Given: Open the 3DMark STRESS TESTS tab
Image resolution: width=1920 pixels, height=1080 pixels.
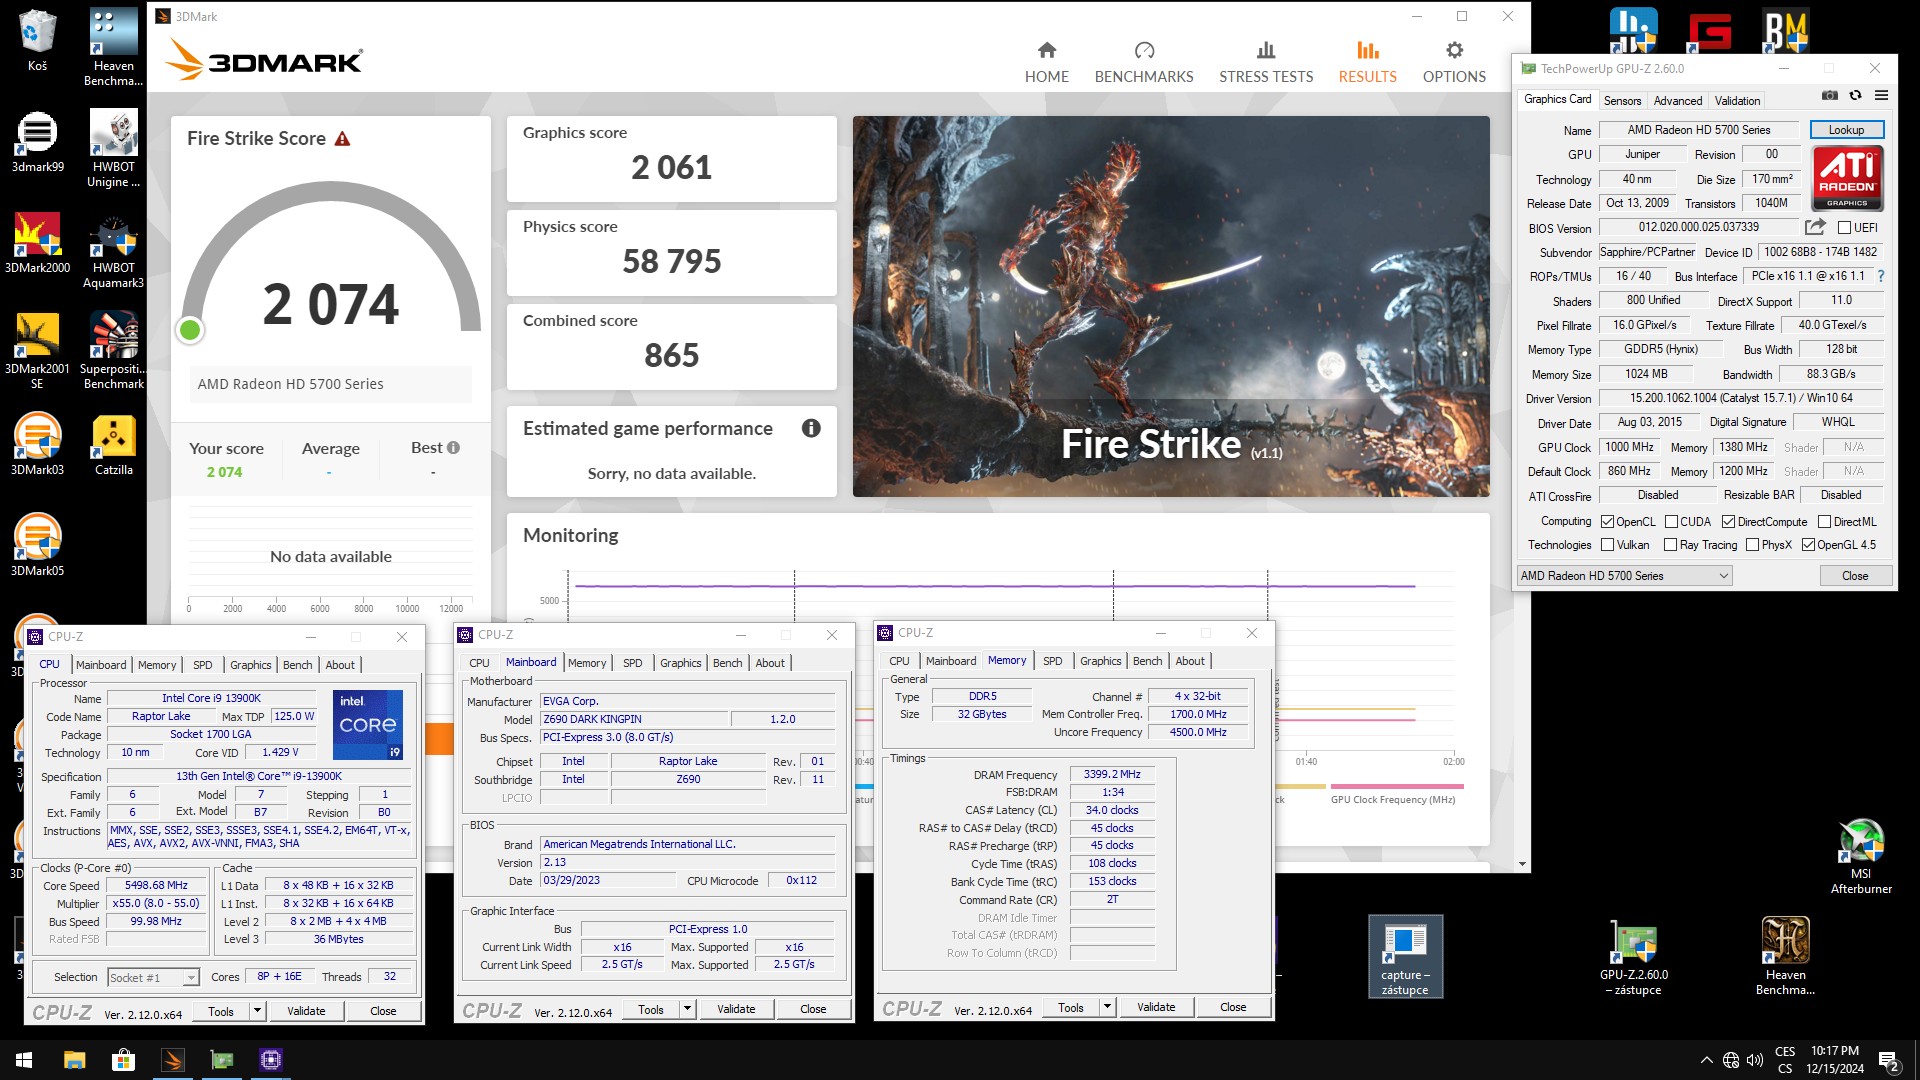Looking at the screenshot, I should point(1265,62).
